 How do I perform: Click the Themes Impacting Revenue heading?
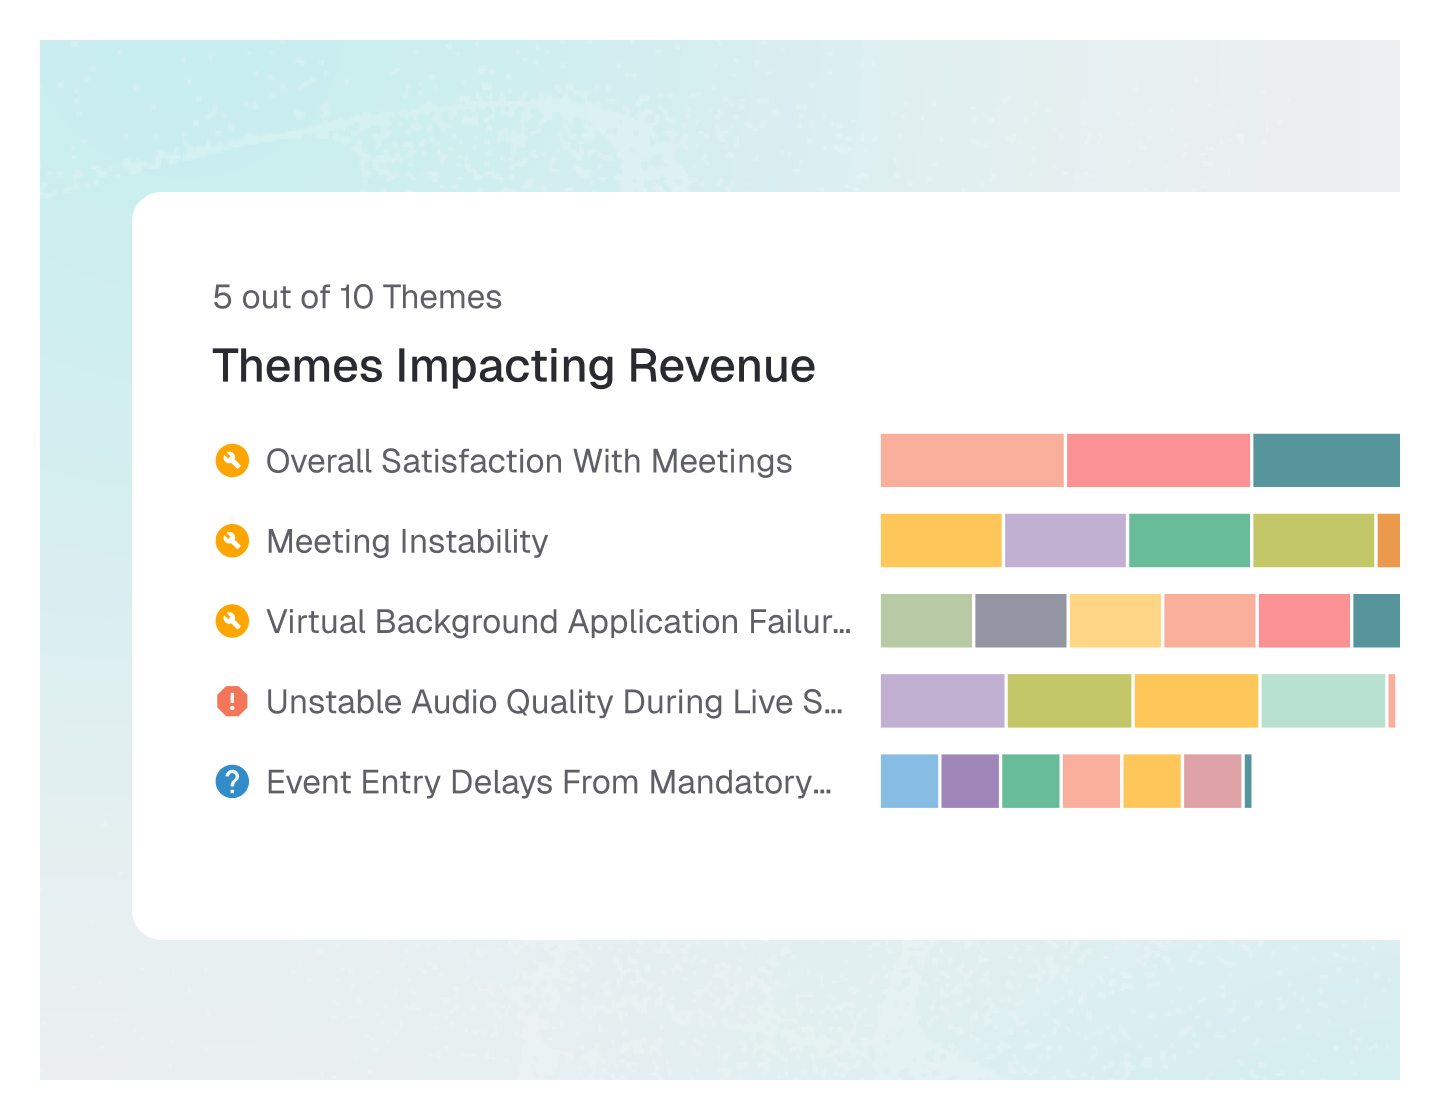click(x=514, y=365)
